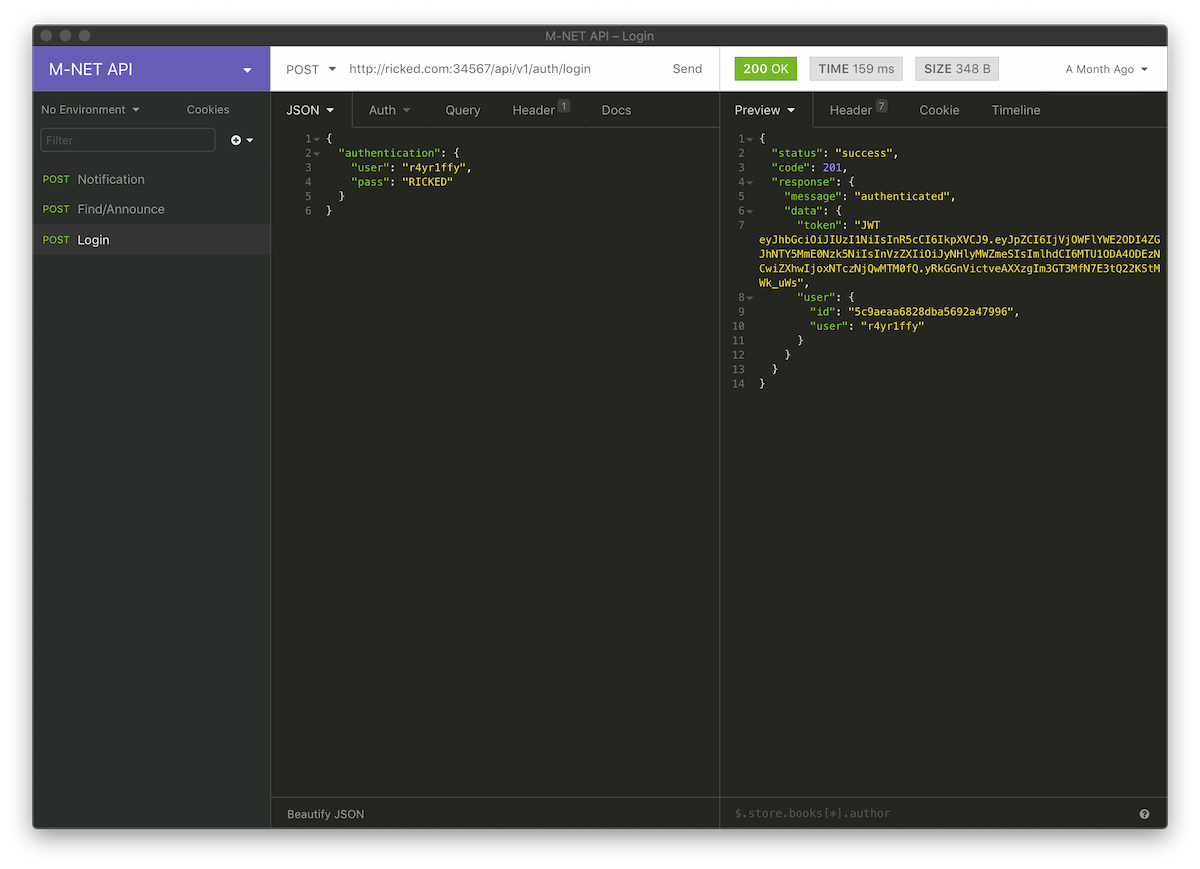The image size is (1200, 869).
Task: Switch to the Docs tab
Action: tap(616, 110)
